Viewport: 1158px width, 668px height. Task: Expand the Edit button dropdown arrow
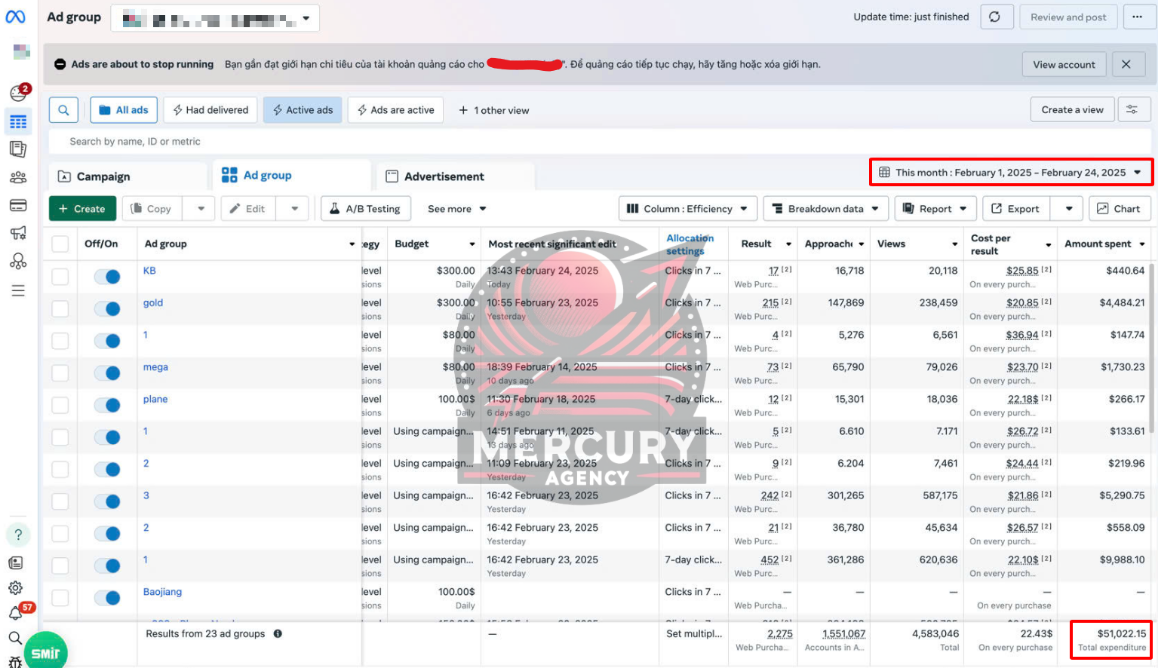click(294, 209)
